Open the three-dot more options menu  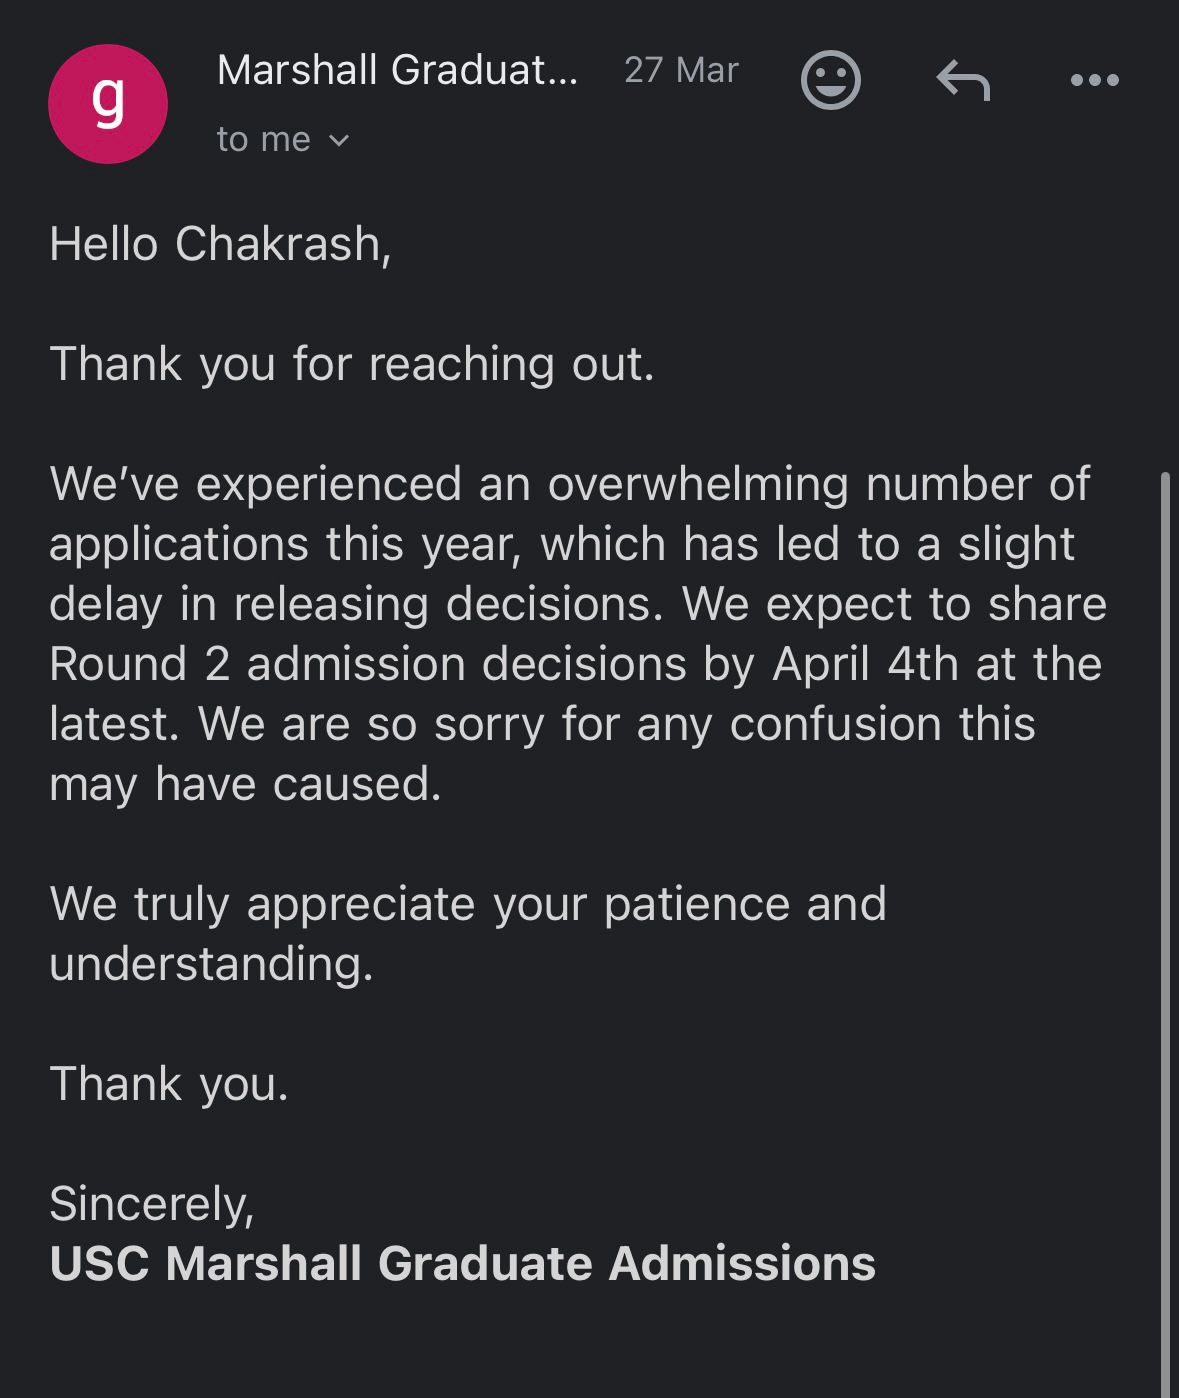click(1094, 80)
